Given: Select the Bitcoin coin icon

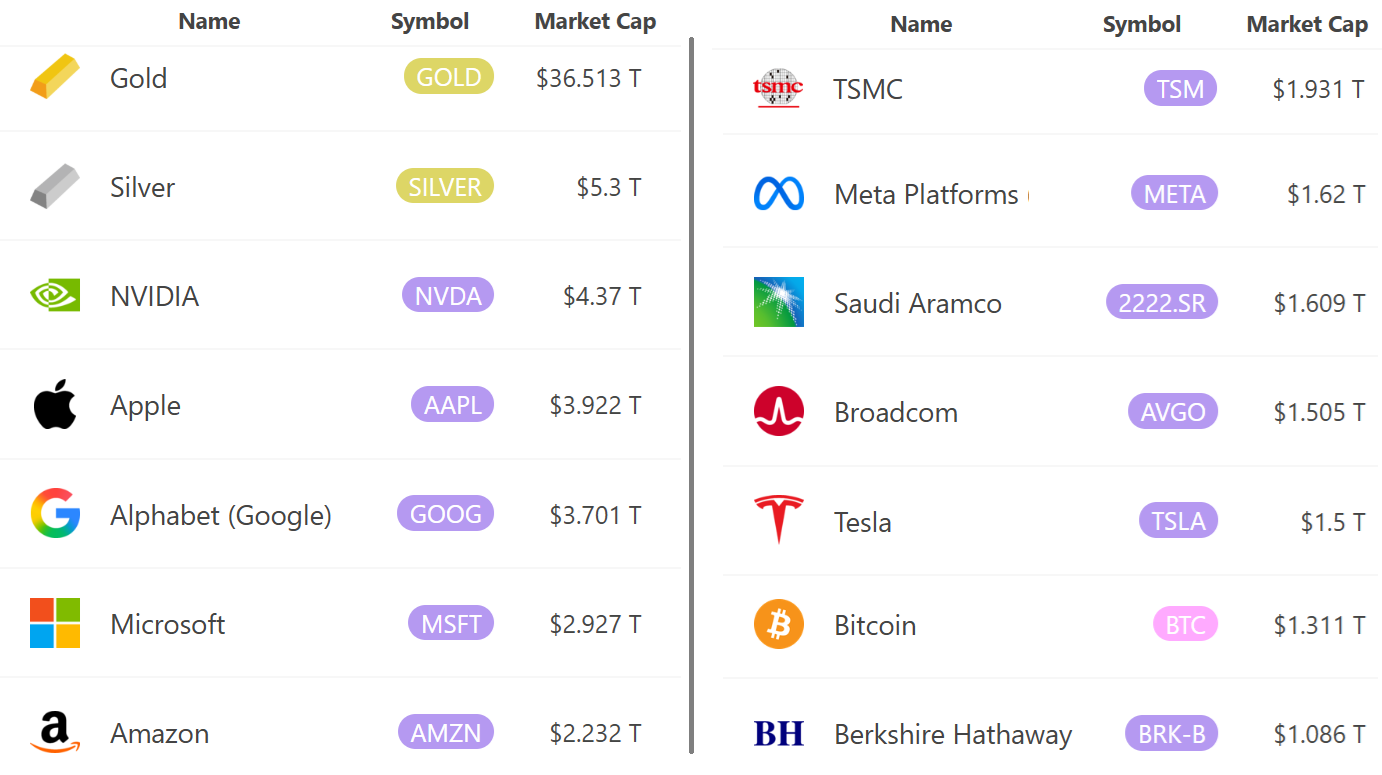Looking at the screenshot, I should (778, 624).
